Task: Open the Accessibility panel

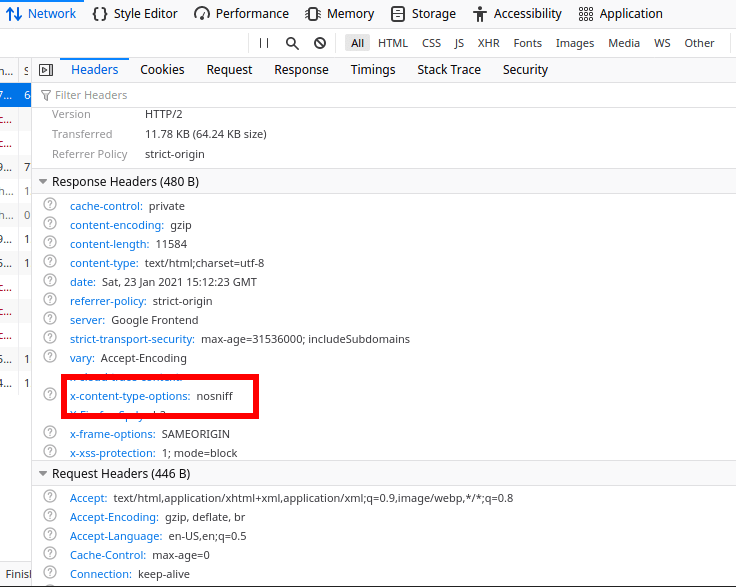Action: coord(517,14)
